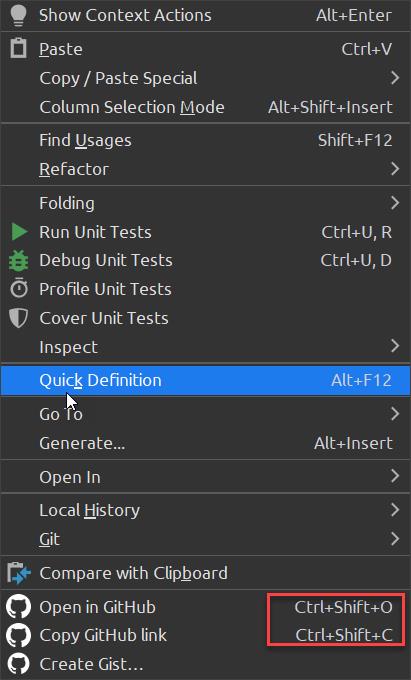Click the Compare with Clipboard icon
The height and width of the screenshot is (680, 411).
click(19, 573)
